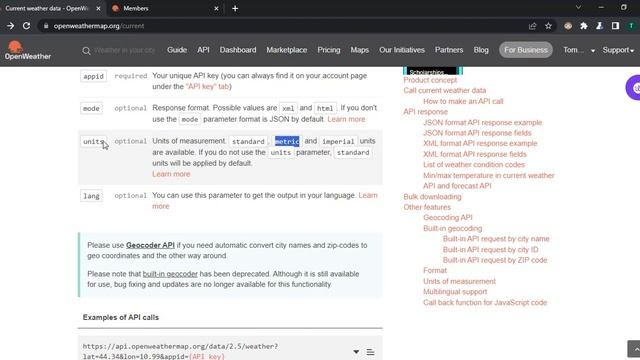Screen dimensions: 640x360
Task: Open Built-in API request by city name
Action: [496, 239]
